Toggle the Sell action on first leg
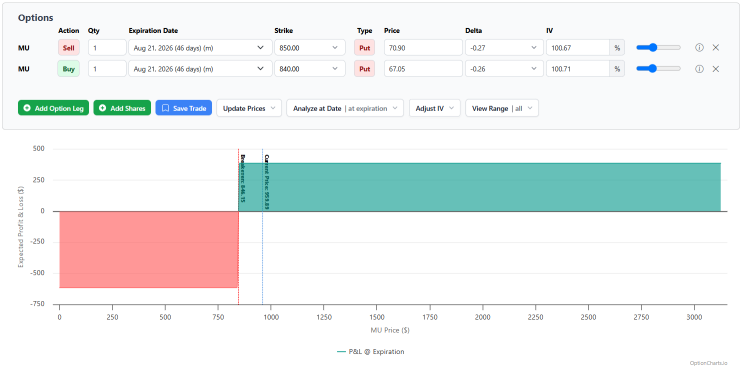The image size is (742, 370). coord(69,47)
